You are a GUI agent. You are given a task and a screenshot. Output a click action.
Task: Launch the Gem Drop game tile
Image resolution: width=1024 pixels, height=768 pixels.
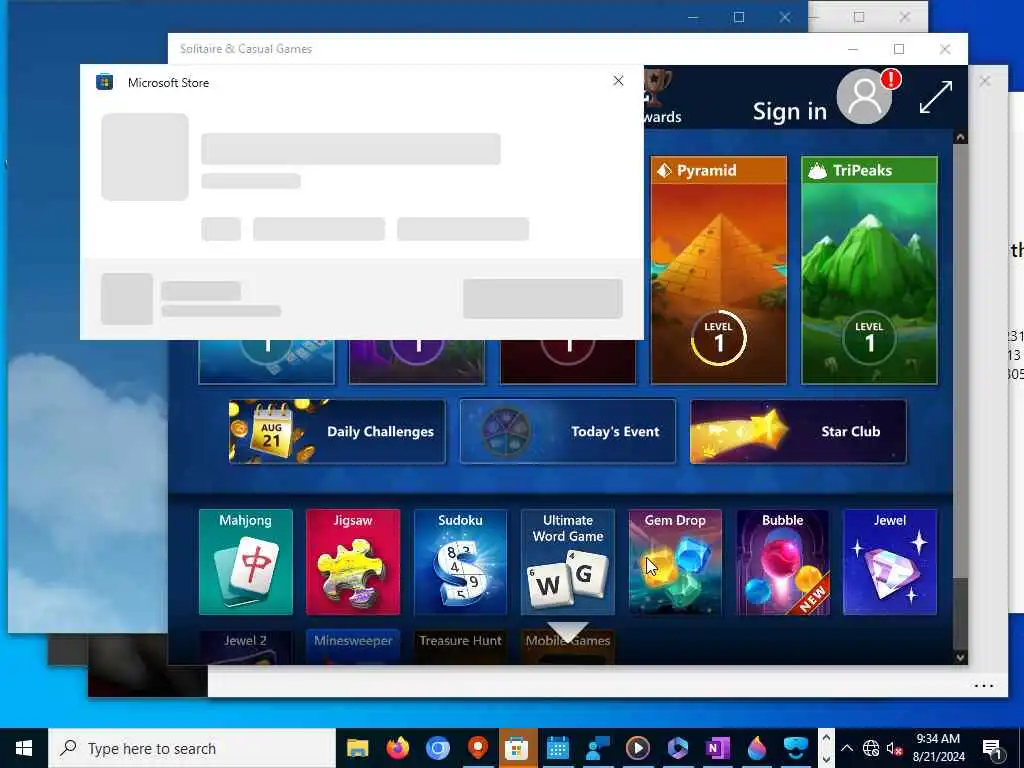point(675,562)
